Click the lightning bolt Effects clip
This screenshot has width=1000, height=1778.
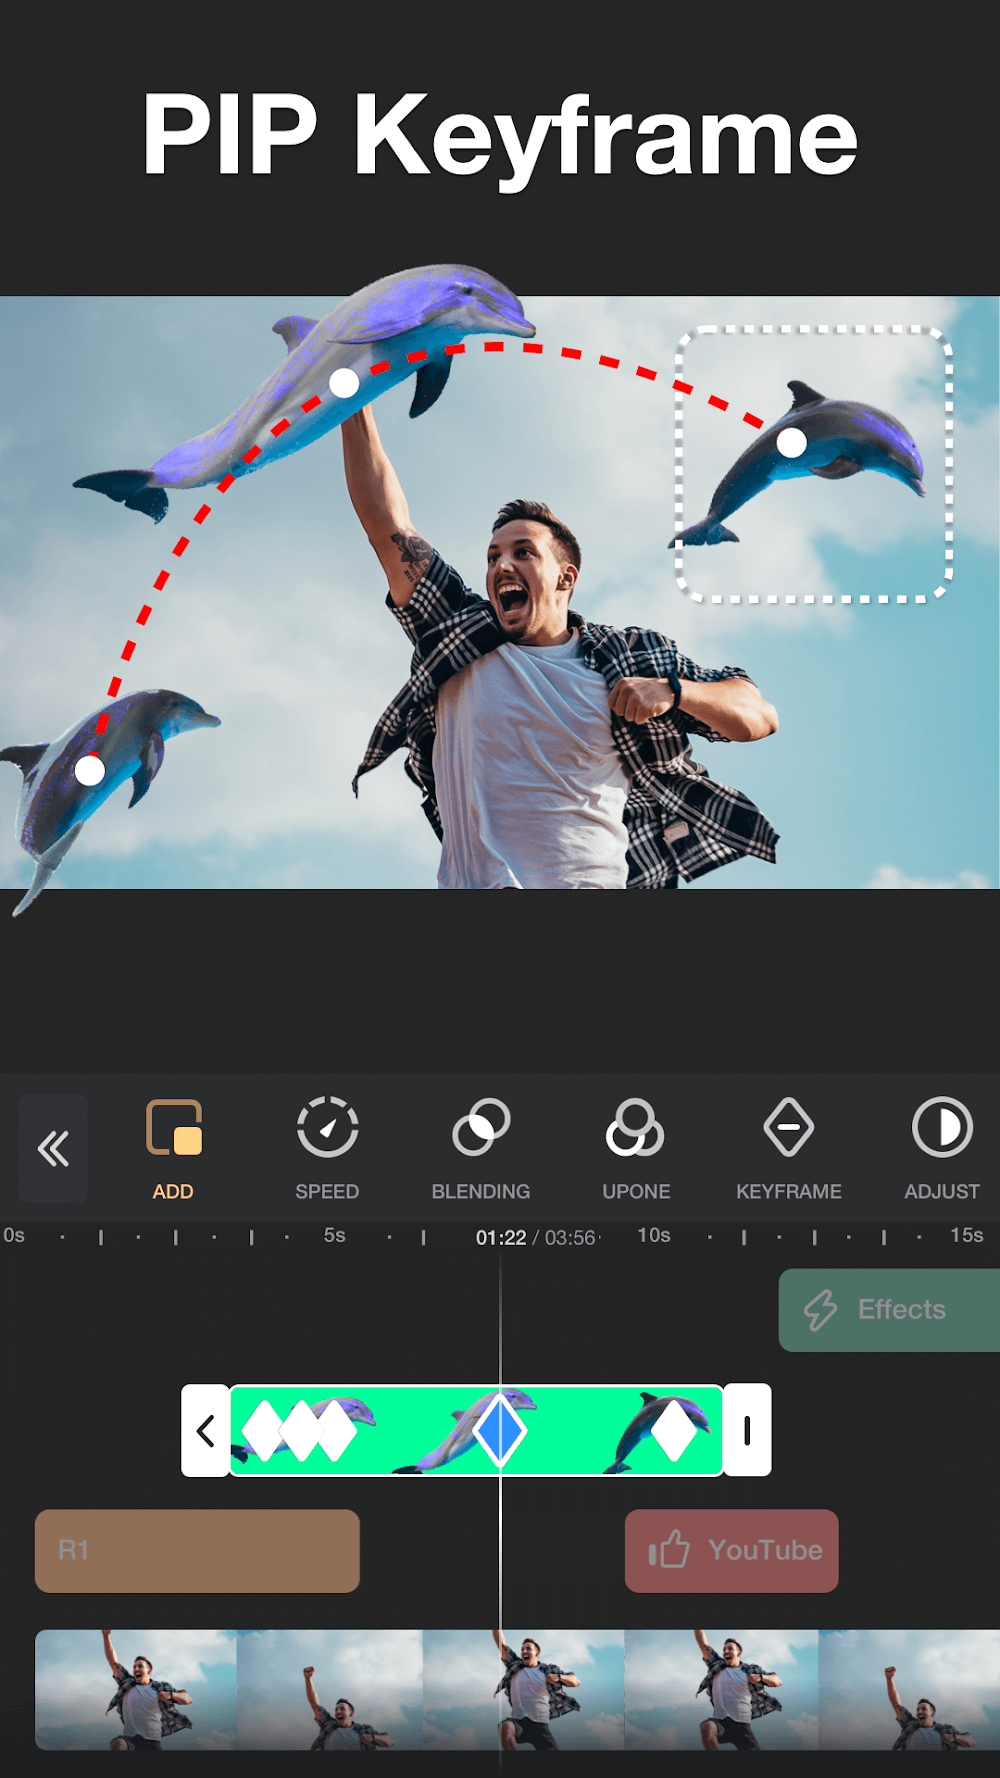click(x=888, y=1310)
